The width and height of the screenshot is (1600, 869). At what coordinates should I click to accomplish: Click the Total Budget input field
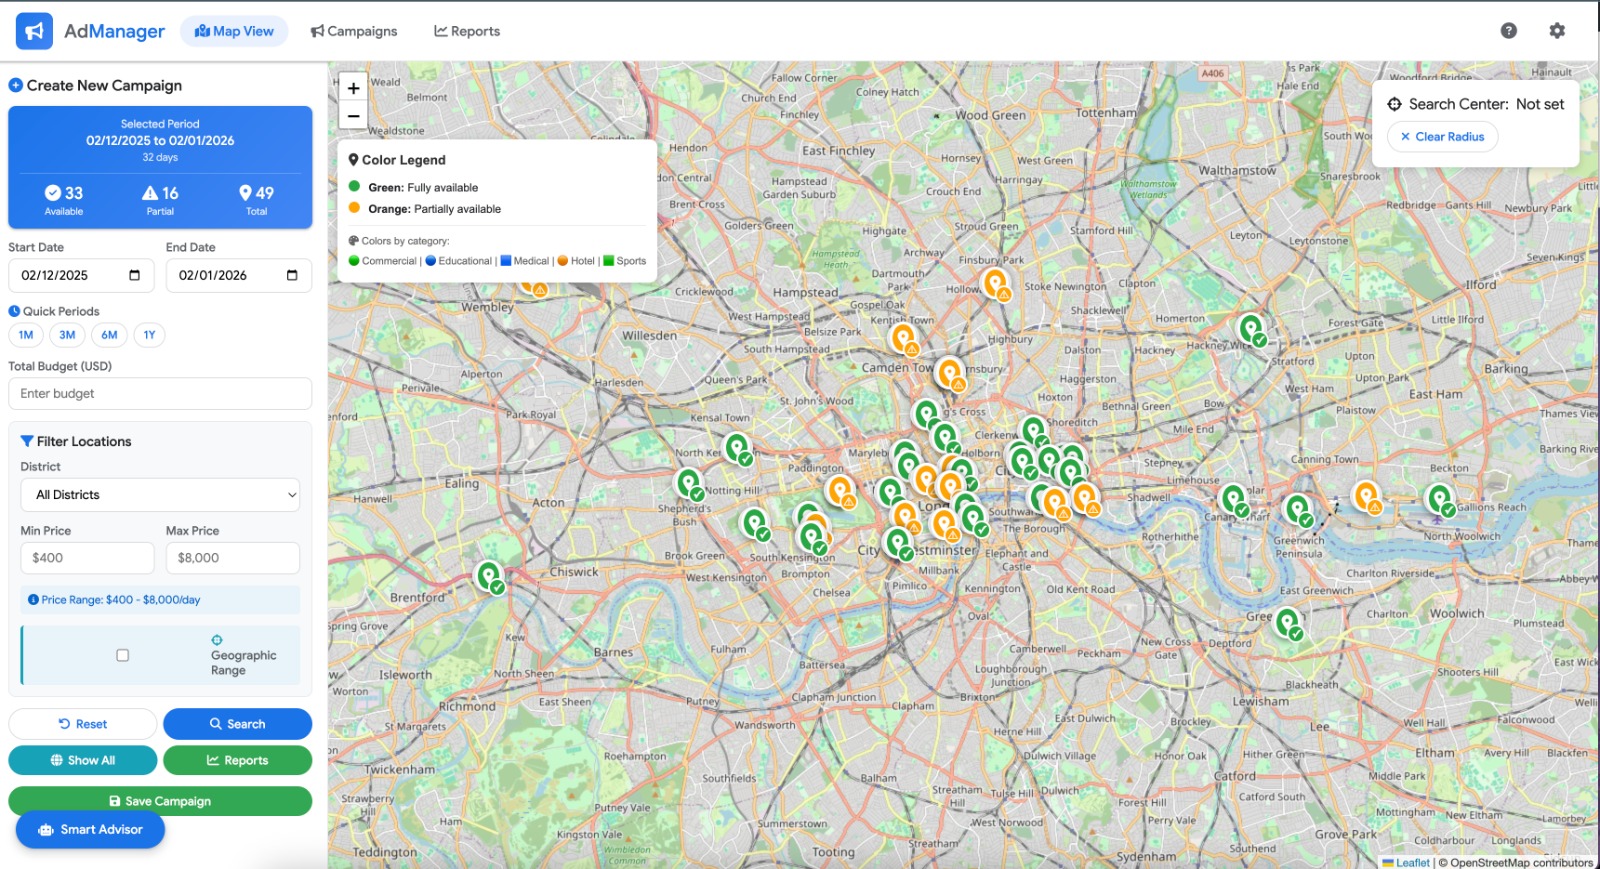[x=160, y=394]
